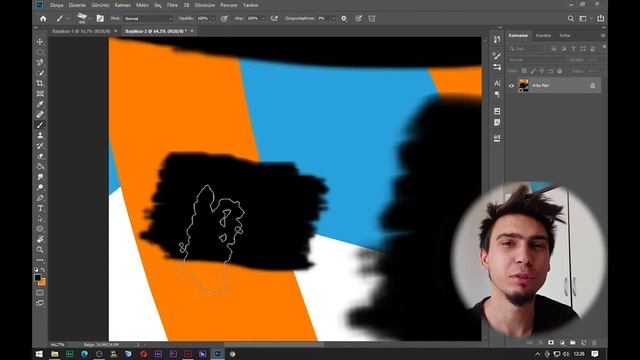640x360 pixels.
Task: Open the Düzenle menu
Action: click(x=77, y=5)
